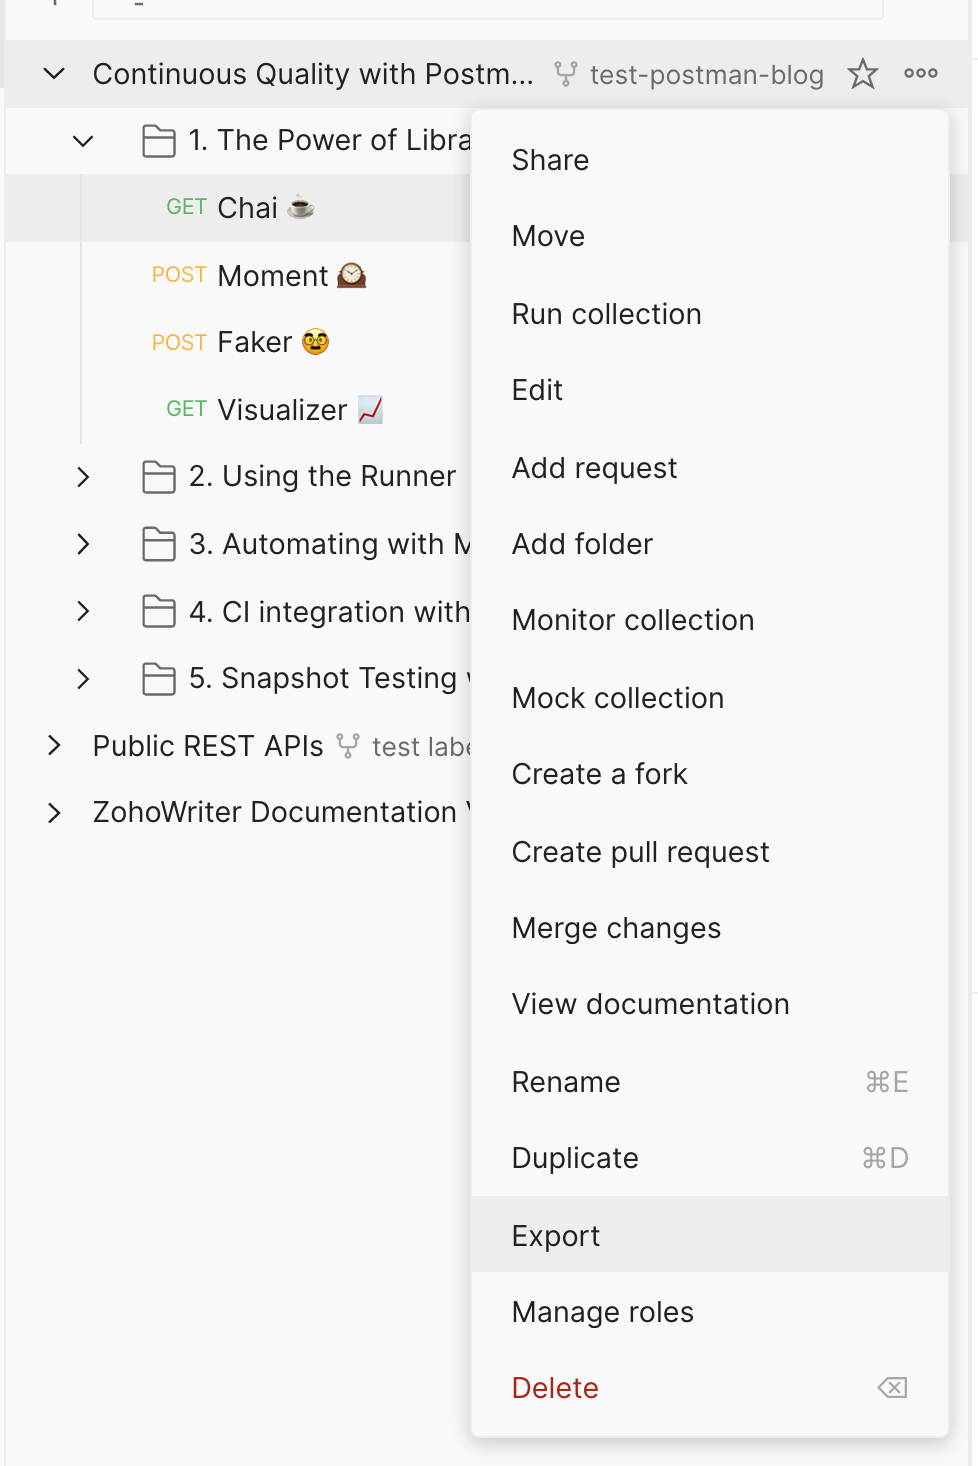Click the Using the Runner folder icon
The height and width of the screenshot is (1466, 978).
coord(159,477)
